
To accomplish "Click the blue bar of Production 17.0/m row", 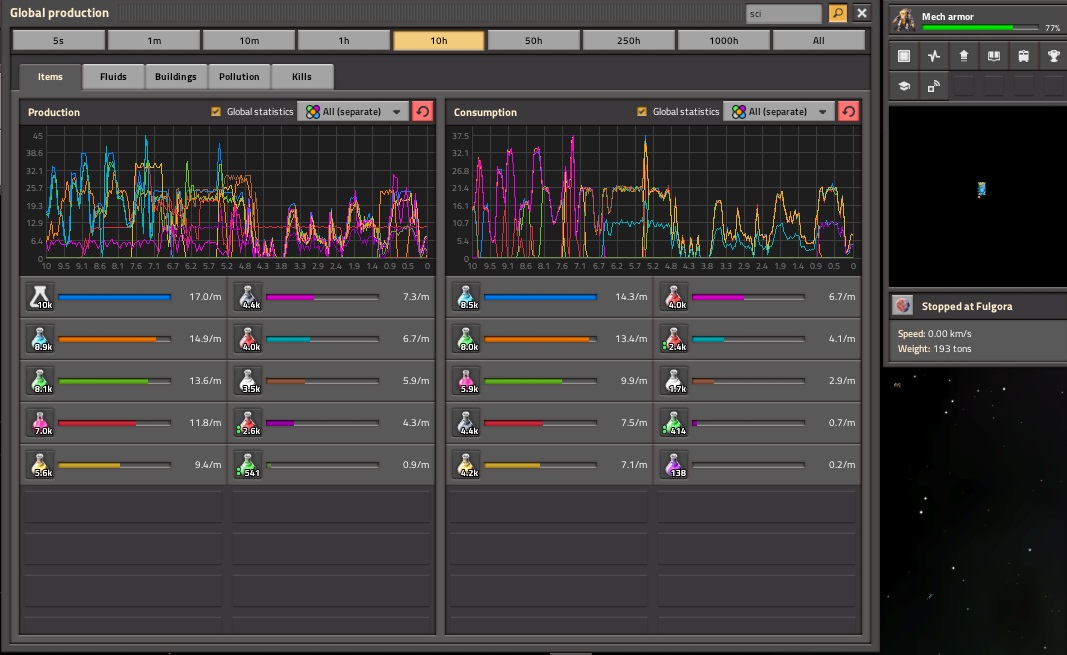I will pyautogui.click(x=114, y=297).
